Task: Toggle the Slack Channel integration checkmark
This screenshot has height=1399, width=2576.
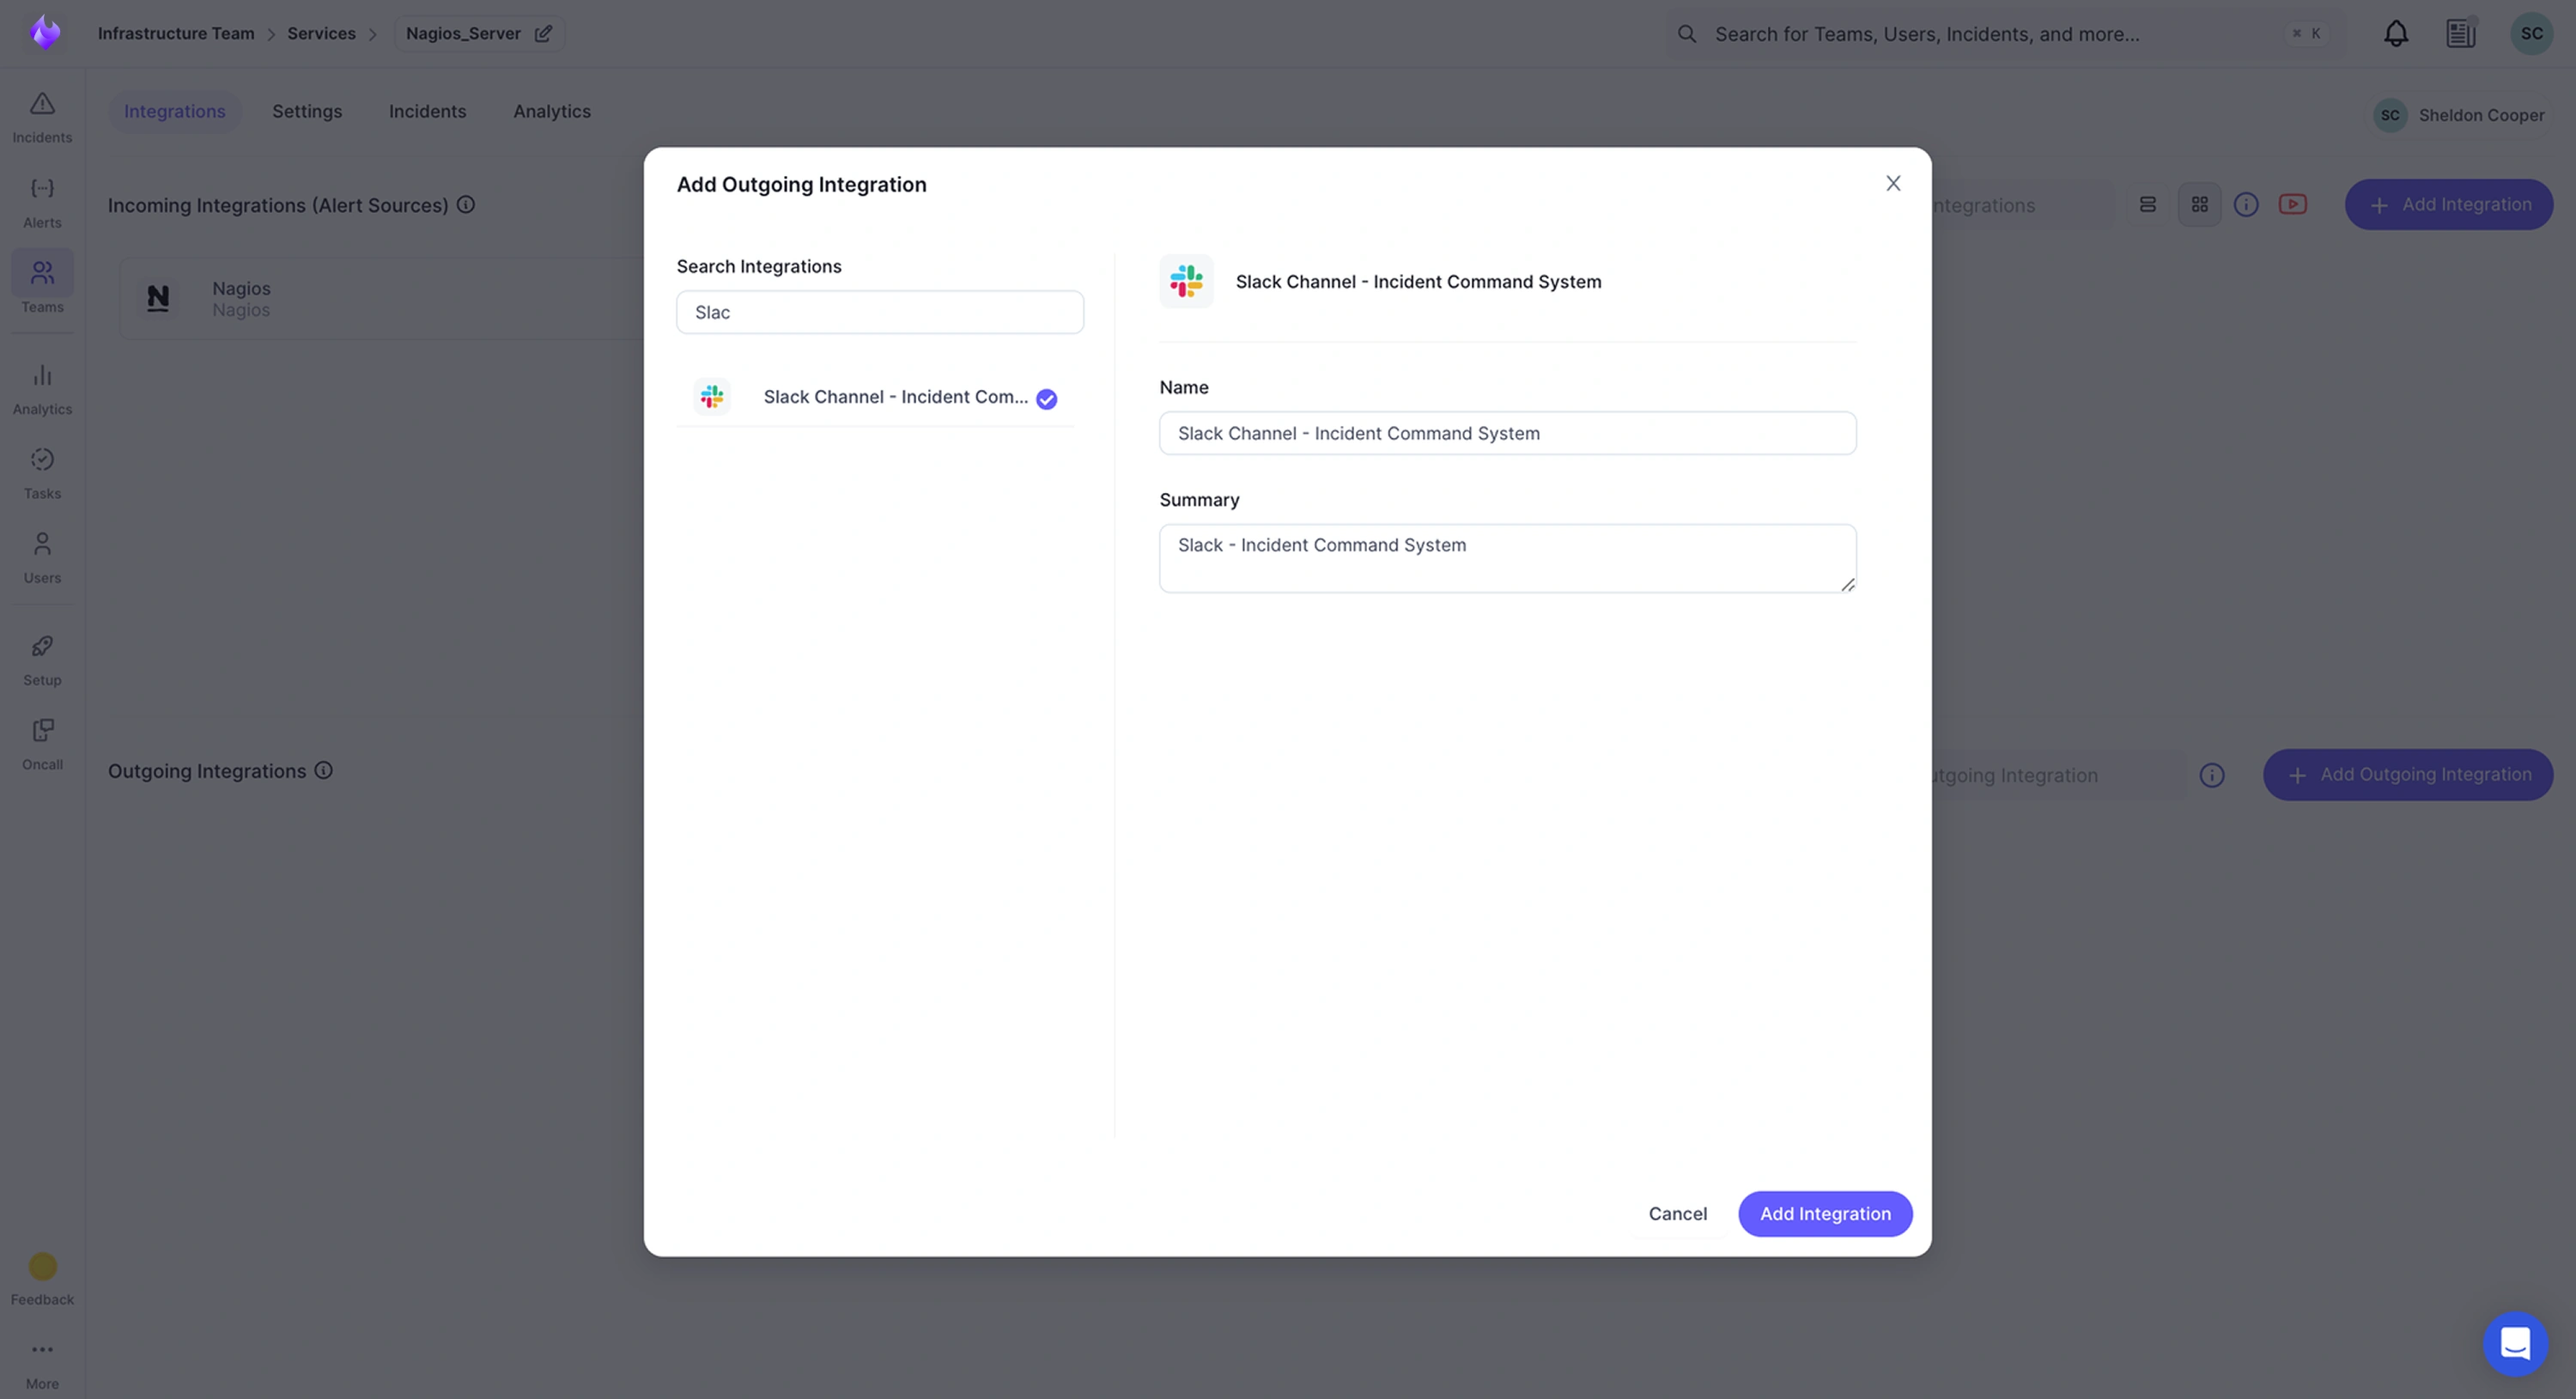Action: point(1046,399)
